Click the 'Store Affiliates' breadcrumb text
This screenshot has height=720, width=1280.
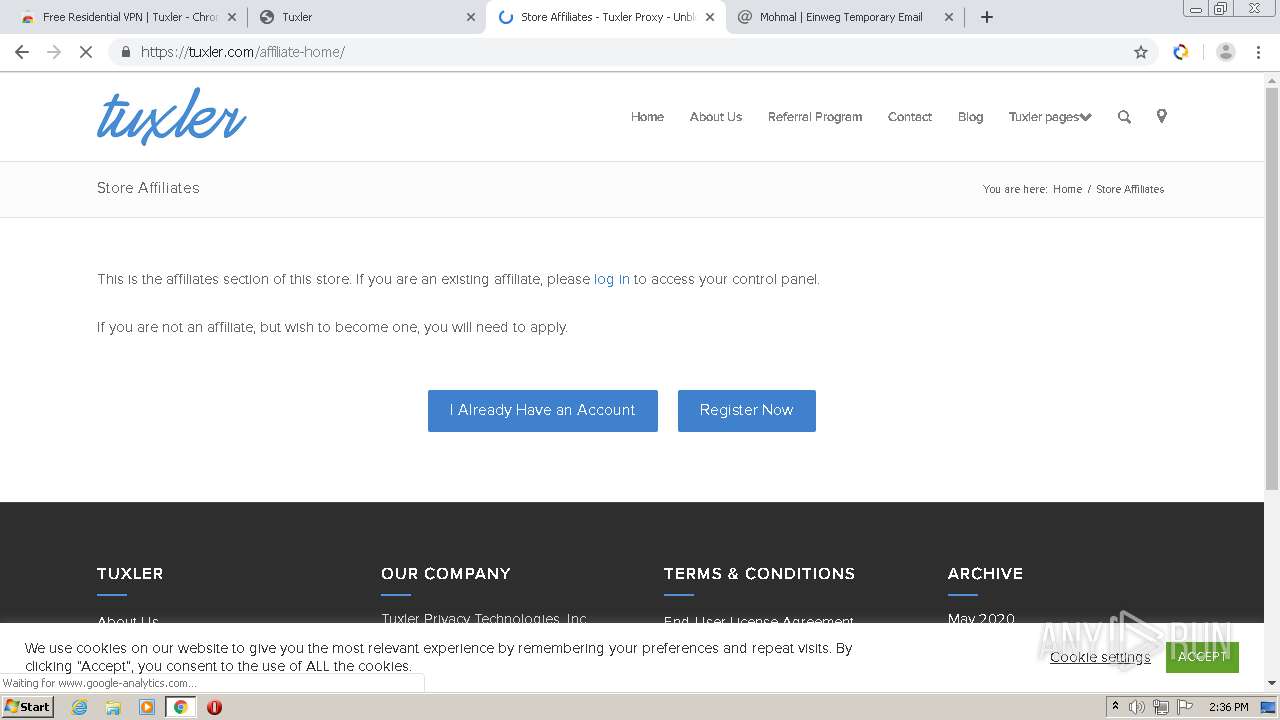pyautogui.click(x=1130, y=189)
